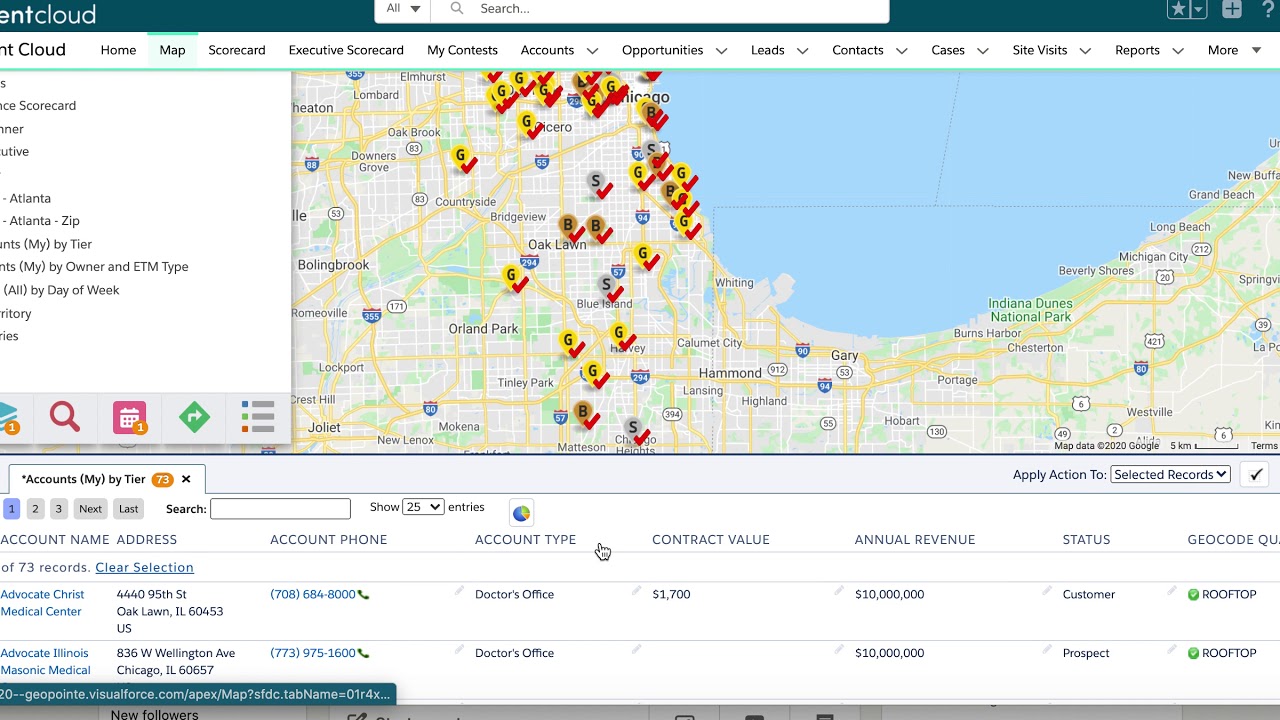Click the phone icon beside (708) 684-8000

(x=363, y=595)
